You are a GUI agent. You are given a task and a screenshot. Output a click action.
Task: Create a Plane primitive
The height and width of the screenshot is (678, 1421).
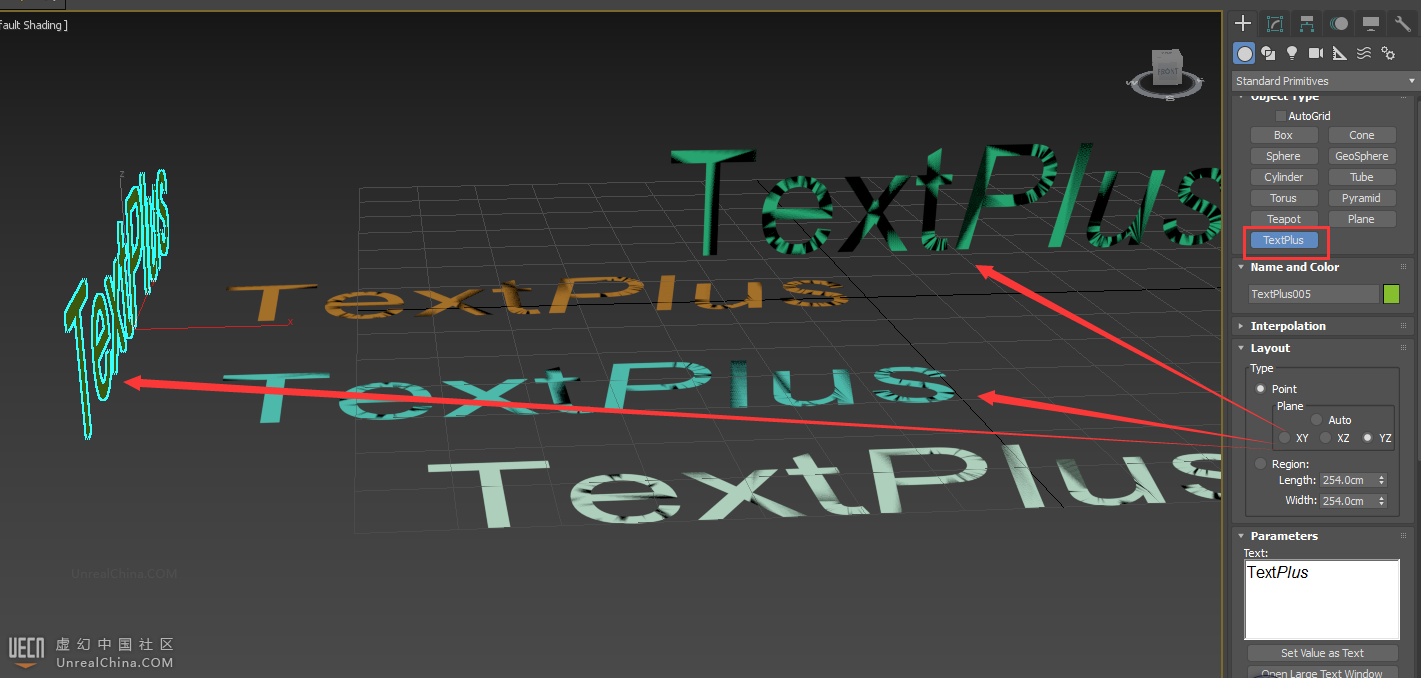1362,219
